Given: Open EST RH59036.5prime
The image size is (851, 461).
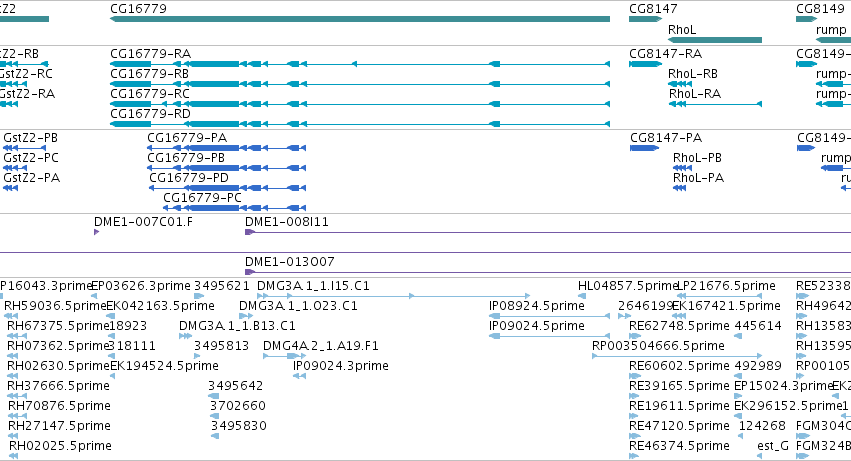Looking at the screenshot, I should click(x=55, y=306).
